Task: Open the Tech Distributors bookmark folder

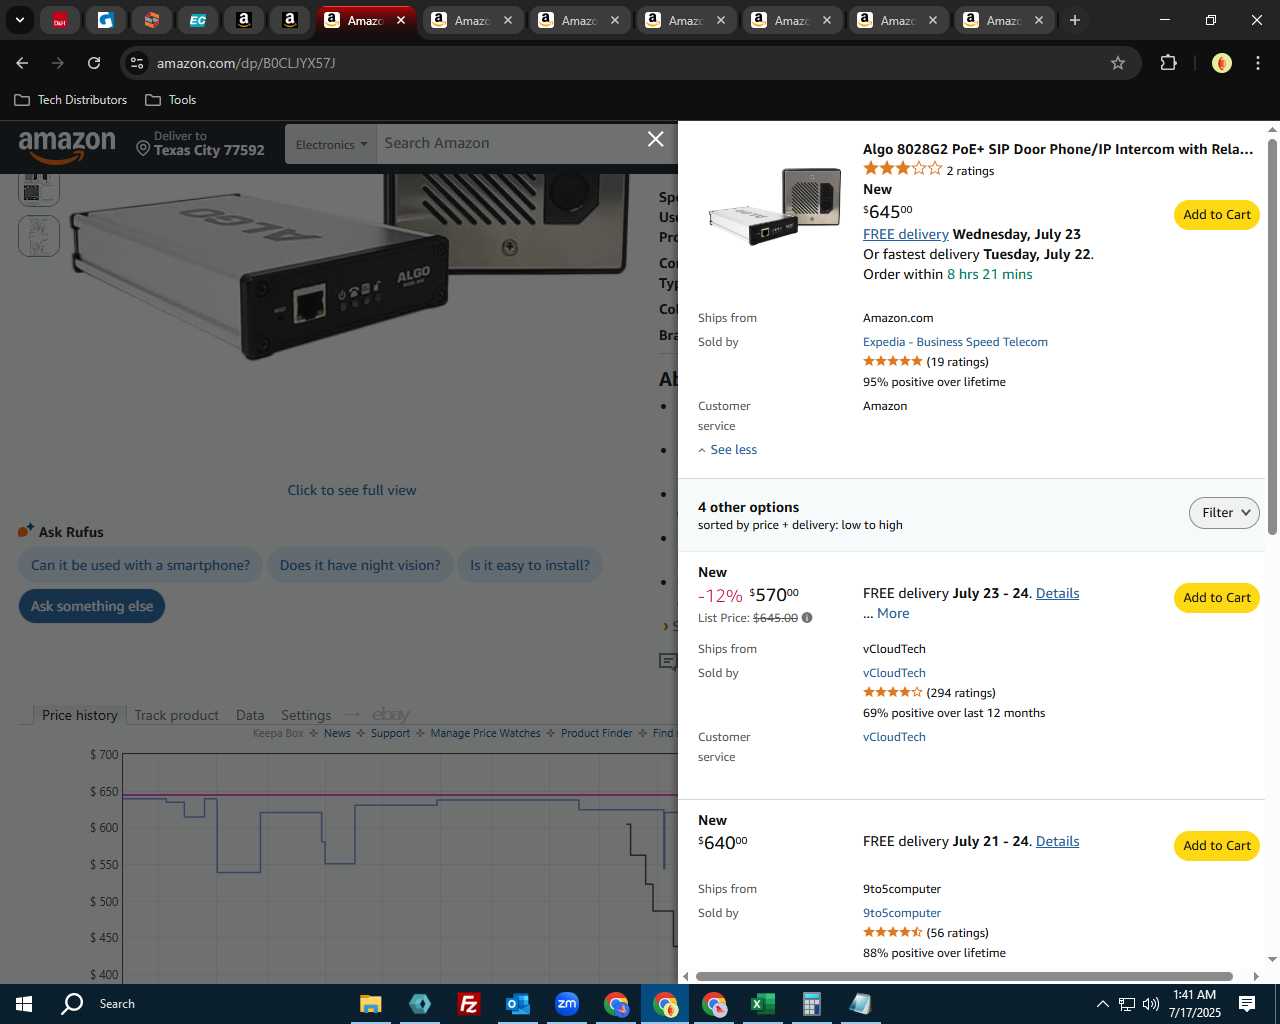Action: tap(71, 100)
